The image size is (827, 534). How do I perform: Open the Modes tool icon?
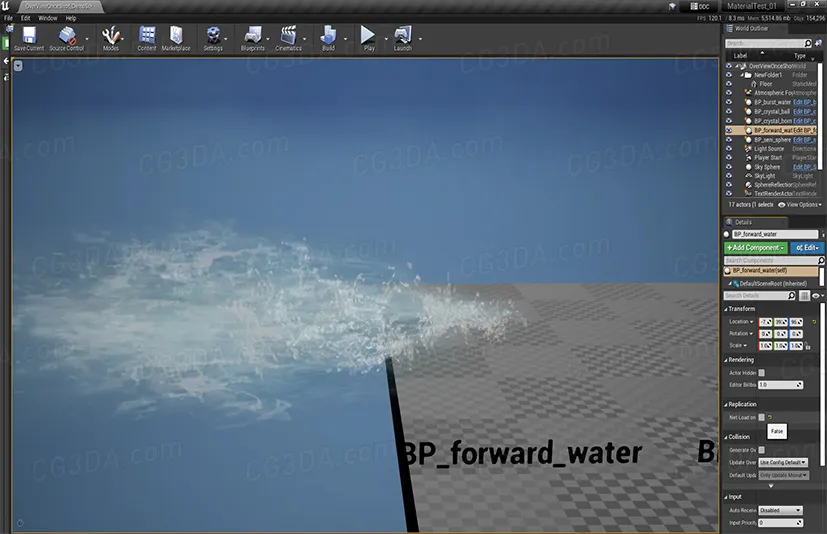pos(110,36)
